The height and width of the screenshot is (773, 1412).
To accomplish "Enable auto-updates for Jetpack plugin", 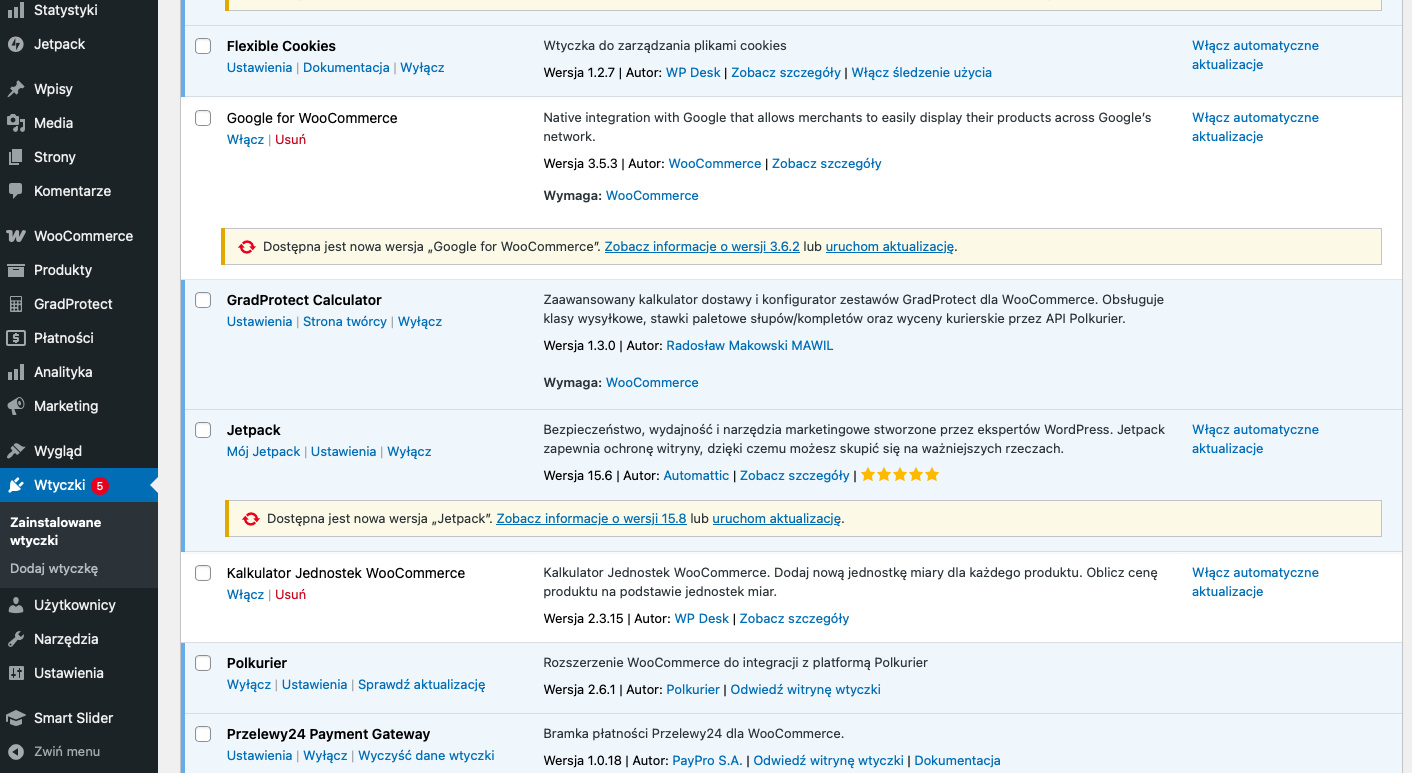I will (x=1255, y=439).
